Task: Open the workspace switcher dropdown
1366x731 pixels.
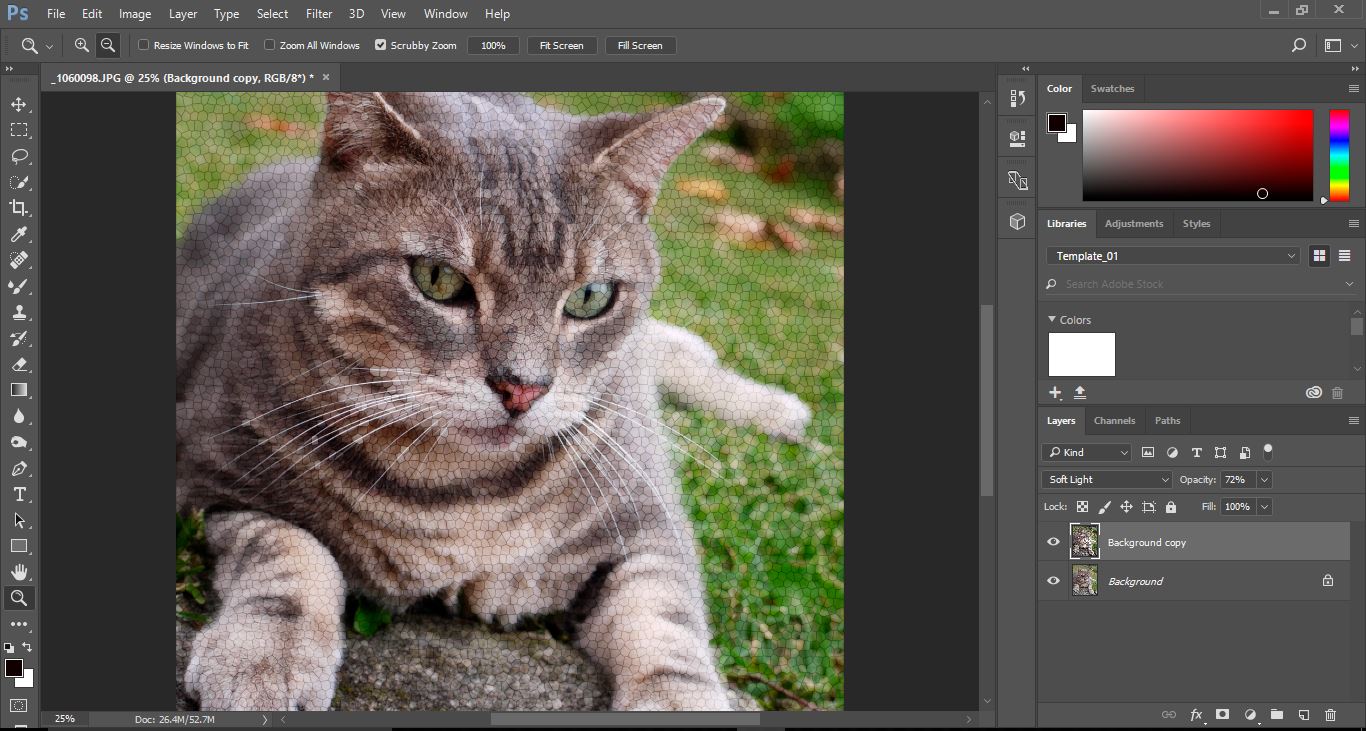Action: point(1339,45)
